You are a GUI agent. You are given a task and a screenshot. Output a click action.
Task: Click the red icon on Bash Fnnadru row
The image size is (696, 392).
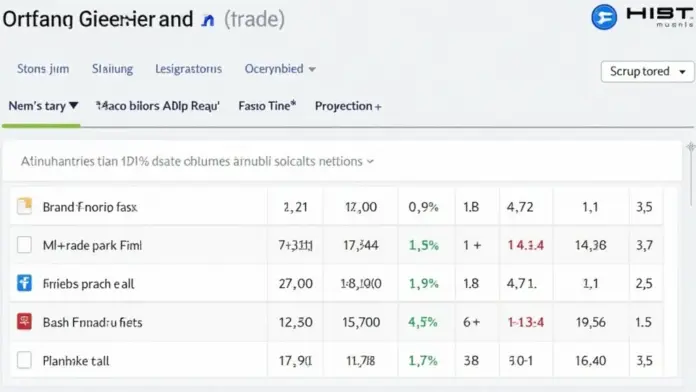click(24, 321)
